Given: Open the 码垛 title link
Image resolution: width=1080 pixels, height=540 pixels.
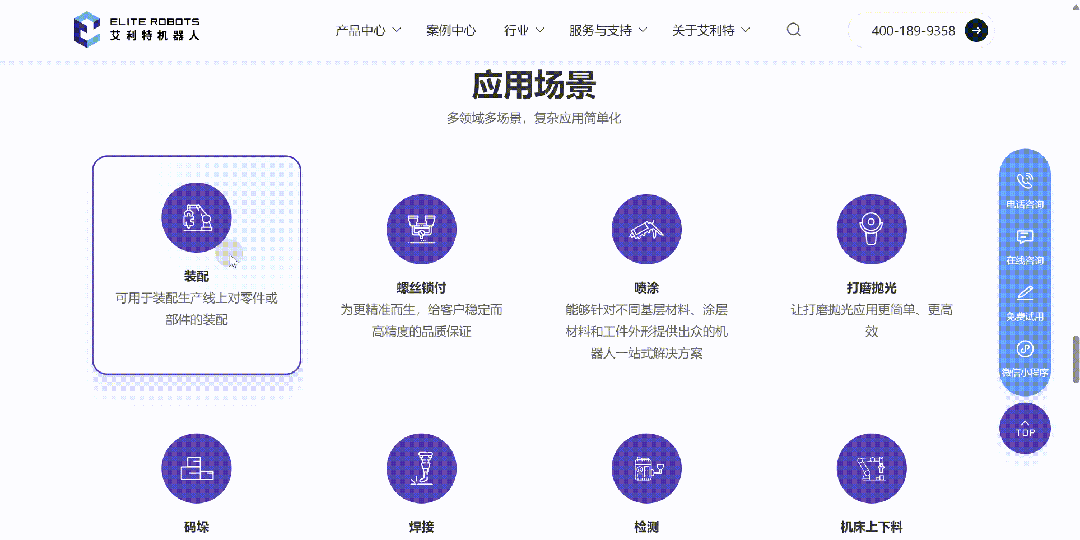Looking at the screenshot, I should (196, 528).
